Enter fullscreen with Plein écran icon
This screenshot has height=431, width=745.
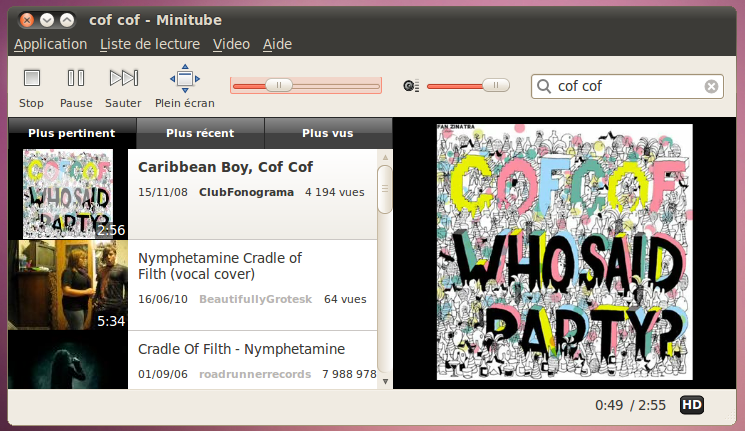coord(184,78)
